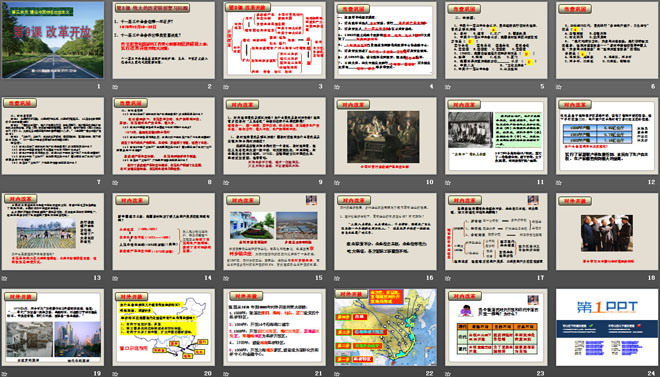
Task: Select slide 11 thumbnail with black-and-white photo
Action: point(496,136)
